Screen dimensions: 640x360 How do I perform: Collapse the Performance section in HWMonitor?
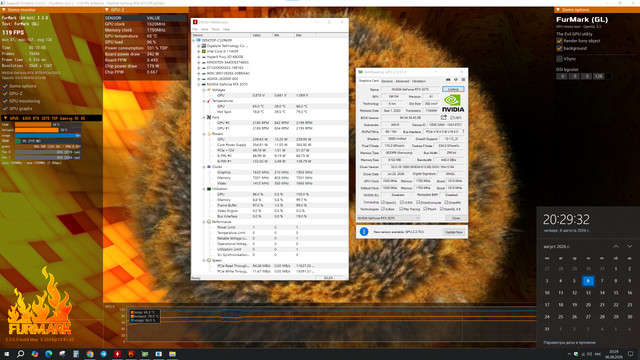(x=204, y=222)
